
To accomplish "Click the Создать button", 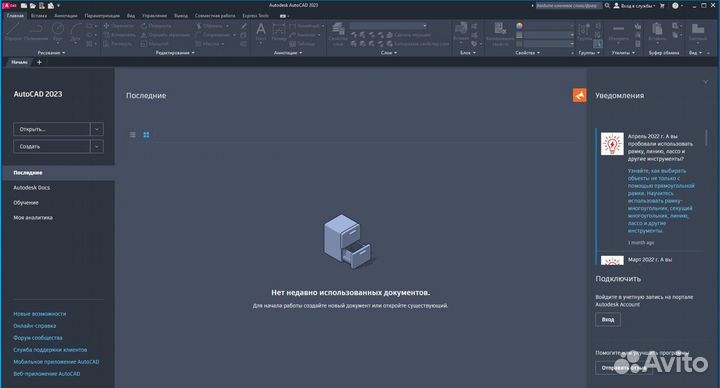I will 52,146.
